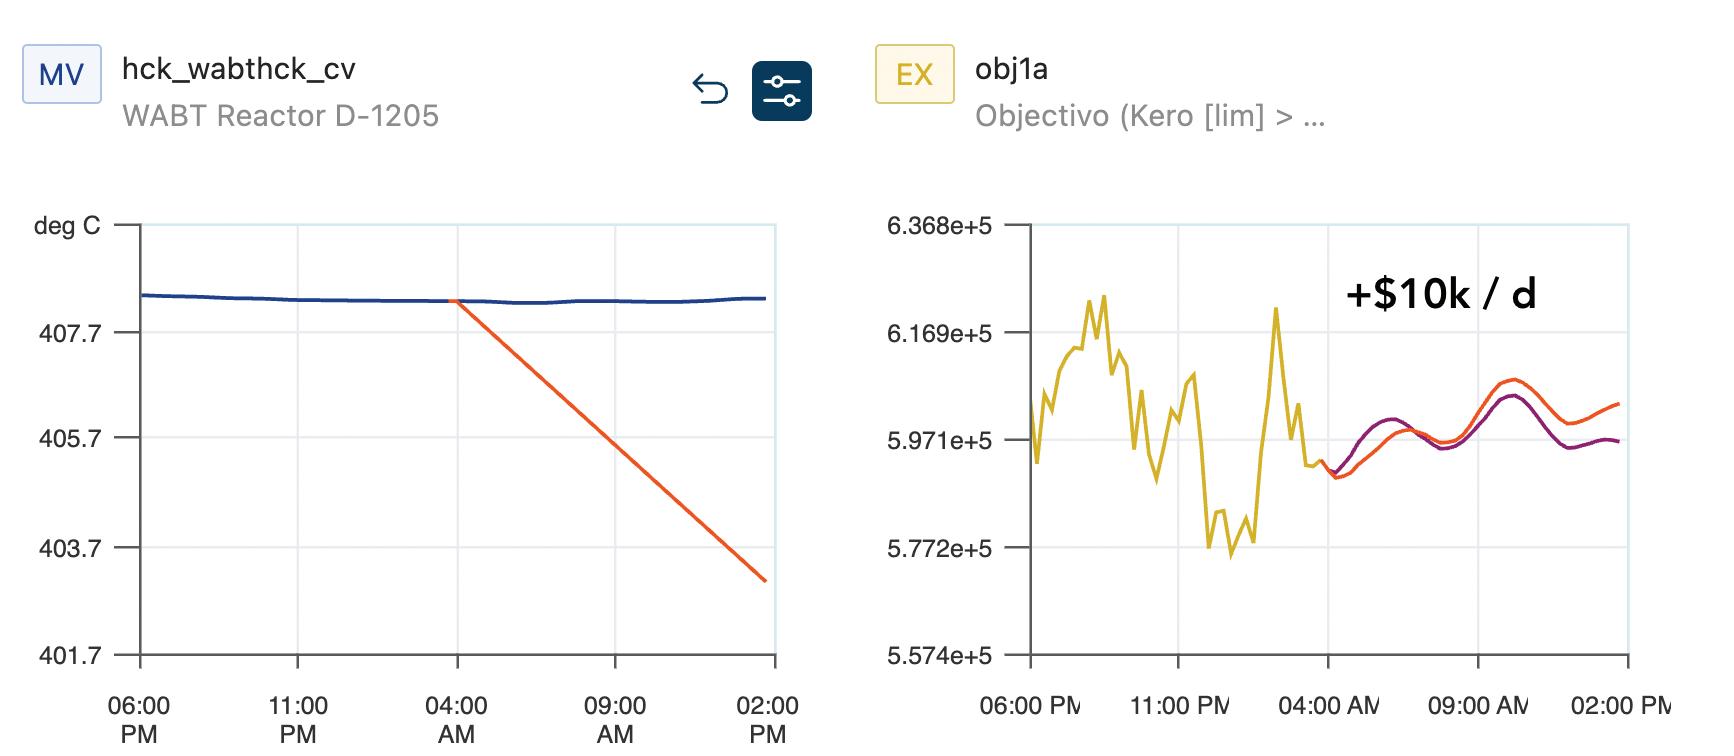Click the WABT Reactor D-1205 subtitle
1734x756 pixels.
tap(280, 116)
